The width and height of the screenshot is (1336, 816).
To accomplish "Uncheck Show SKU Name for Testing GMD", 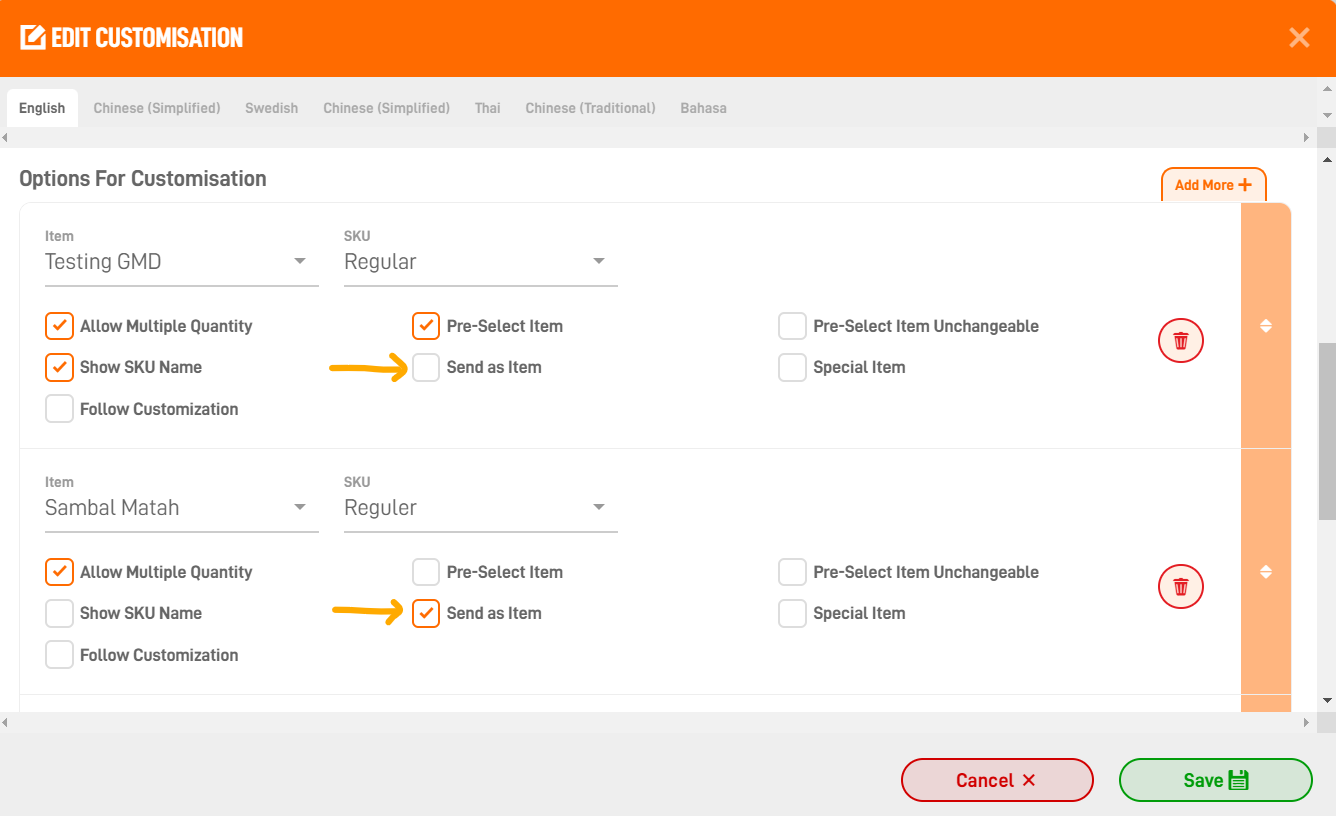I will [x=59, y=367].
